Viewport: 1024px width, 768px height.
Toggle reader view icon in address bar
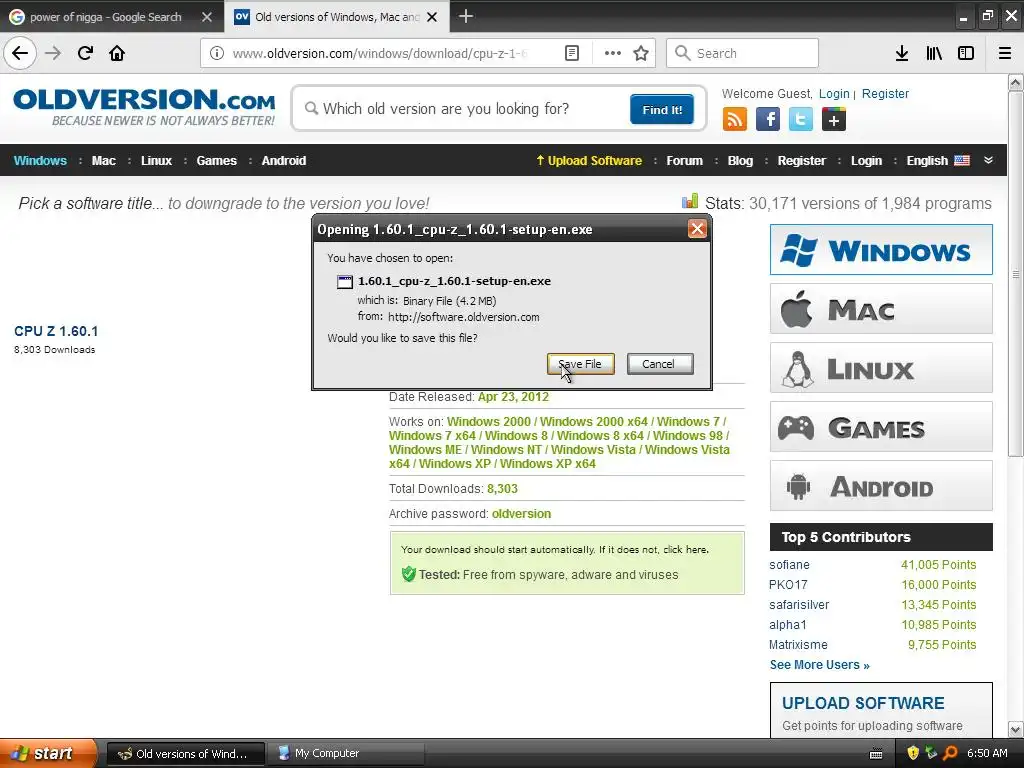(x=571, y=53)
